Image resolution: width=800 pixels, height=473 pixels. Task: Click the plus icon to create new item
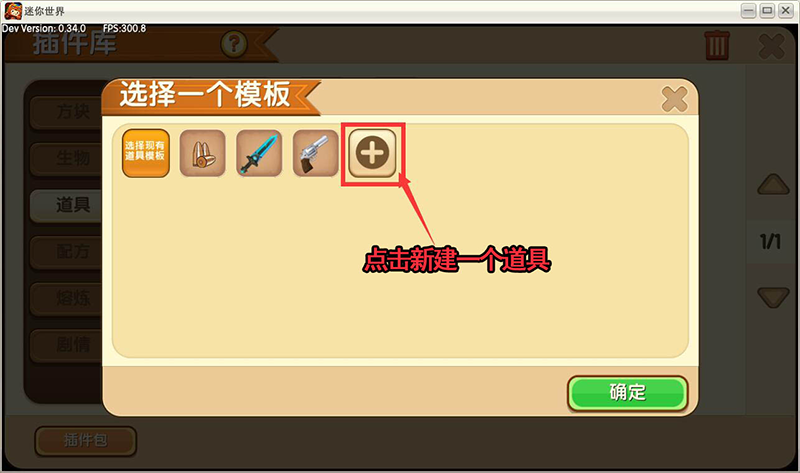coord(372,153)
